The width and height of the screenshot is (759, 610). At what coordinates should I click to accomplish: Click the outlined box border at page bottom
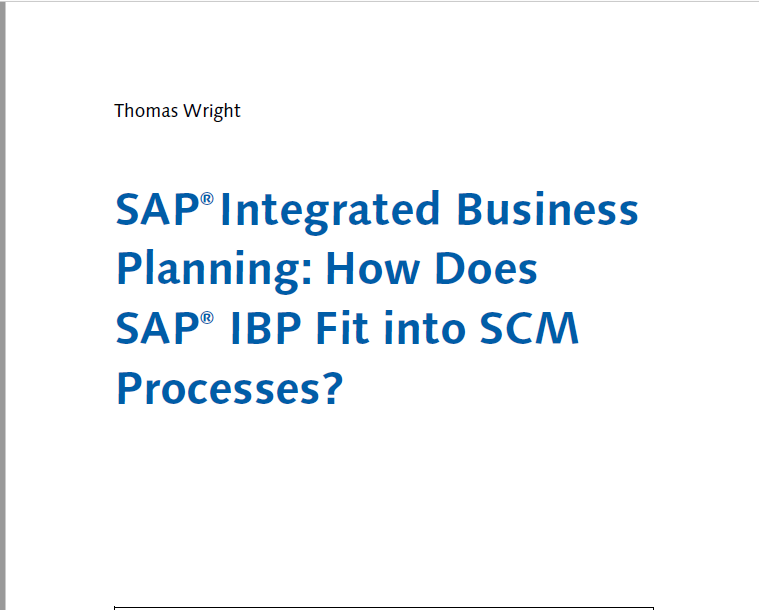[384, 608]
